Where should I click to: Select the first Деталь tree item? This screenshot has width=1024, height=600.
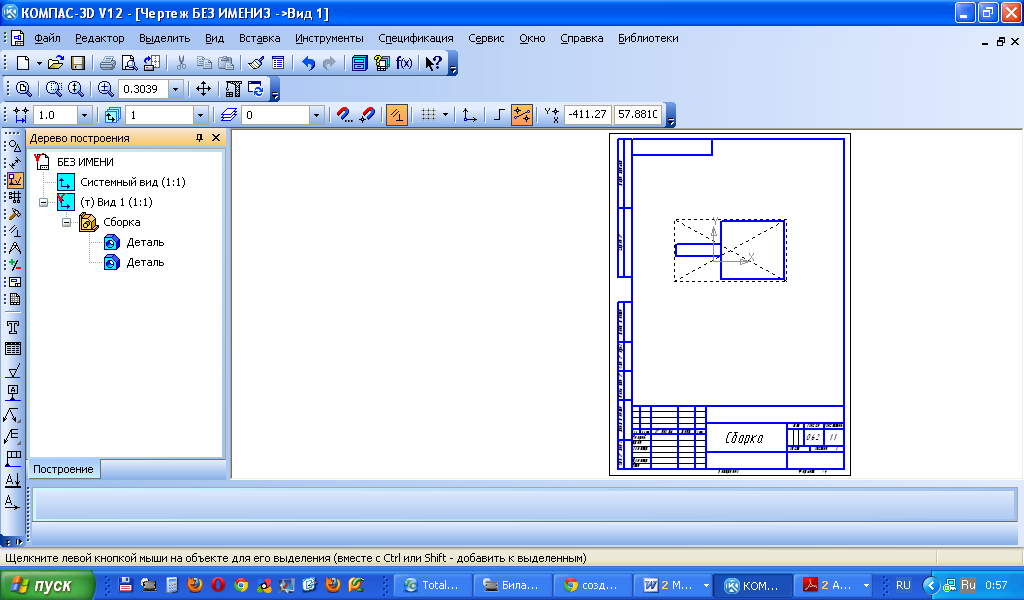[x=145, y=242]
